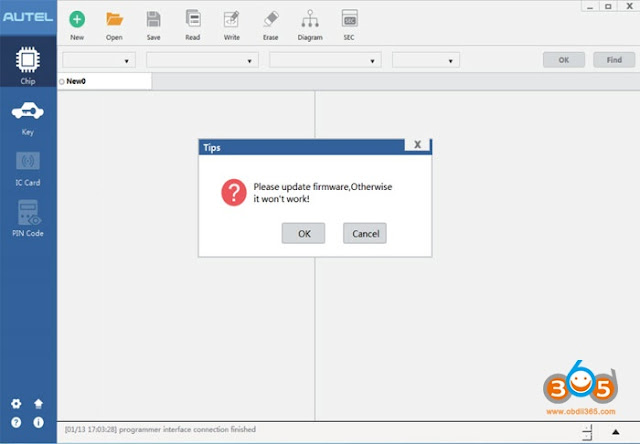Image resolution: width=640 pixels, height=444 pixels.
Task: Open settings via the gear icon
Action: point(16,404)
